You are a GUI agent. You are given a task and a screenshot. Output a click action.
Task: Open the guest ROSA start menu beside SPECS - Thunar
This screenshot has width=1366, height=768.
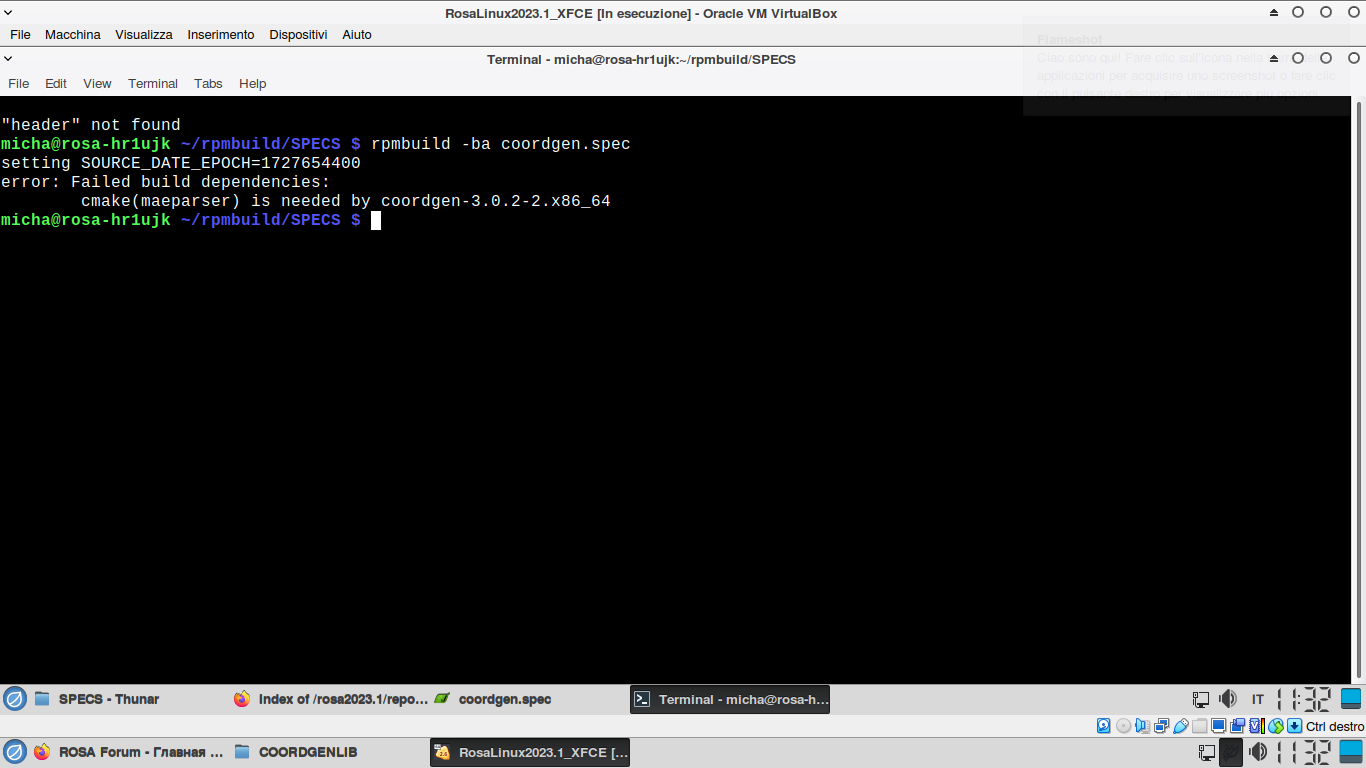tap(14, 699)
